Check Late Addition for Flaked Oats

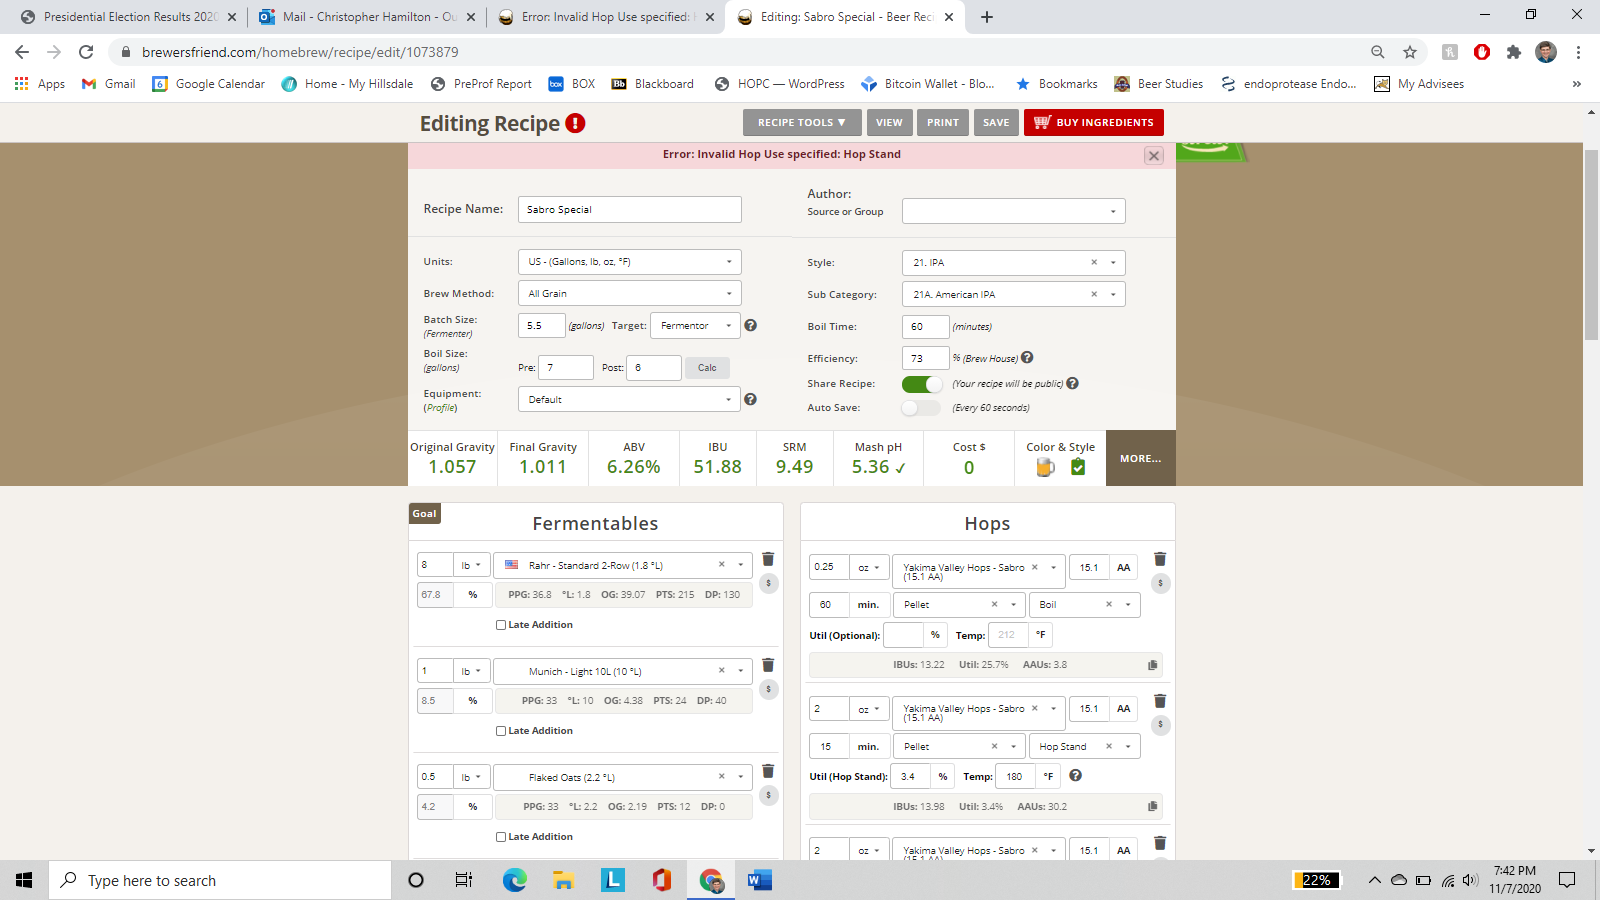coord(501,837)
